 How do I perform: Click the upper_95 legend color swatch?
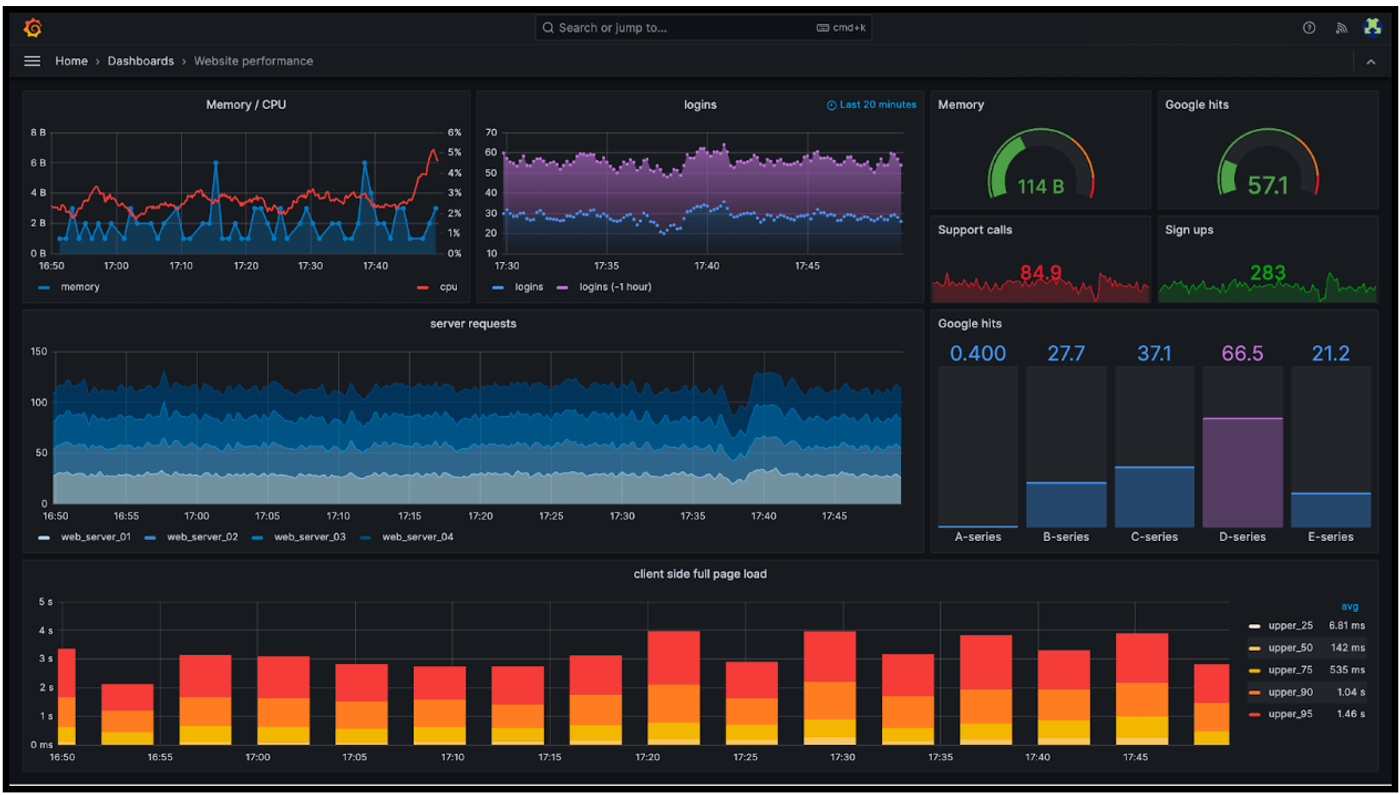[1254, 715]
